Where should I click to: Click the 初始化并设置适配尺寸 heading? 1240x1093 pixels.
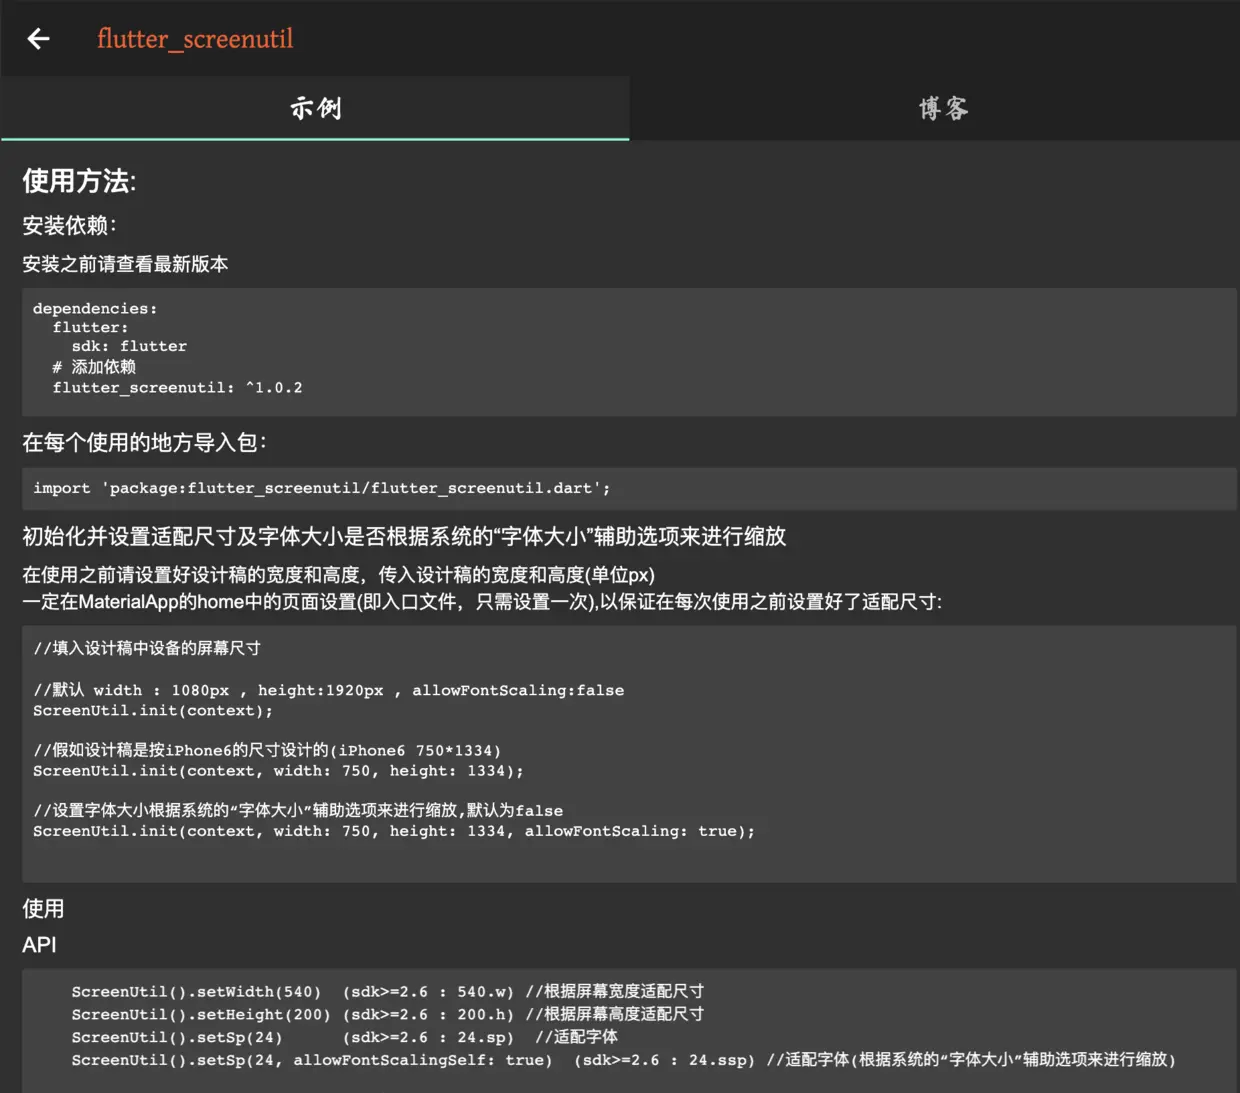point(404,537)
